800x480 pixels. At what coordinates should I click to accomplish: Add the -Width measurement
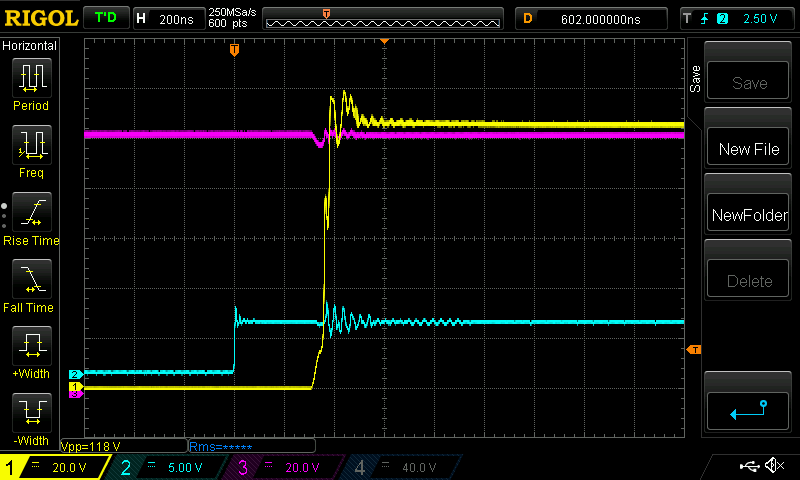click(x=30, y=418)
